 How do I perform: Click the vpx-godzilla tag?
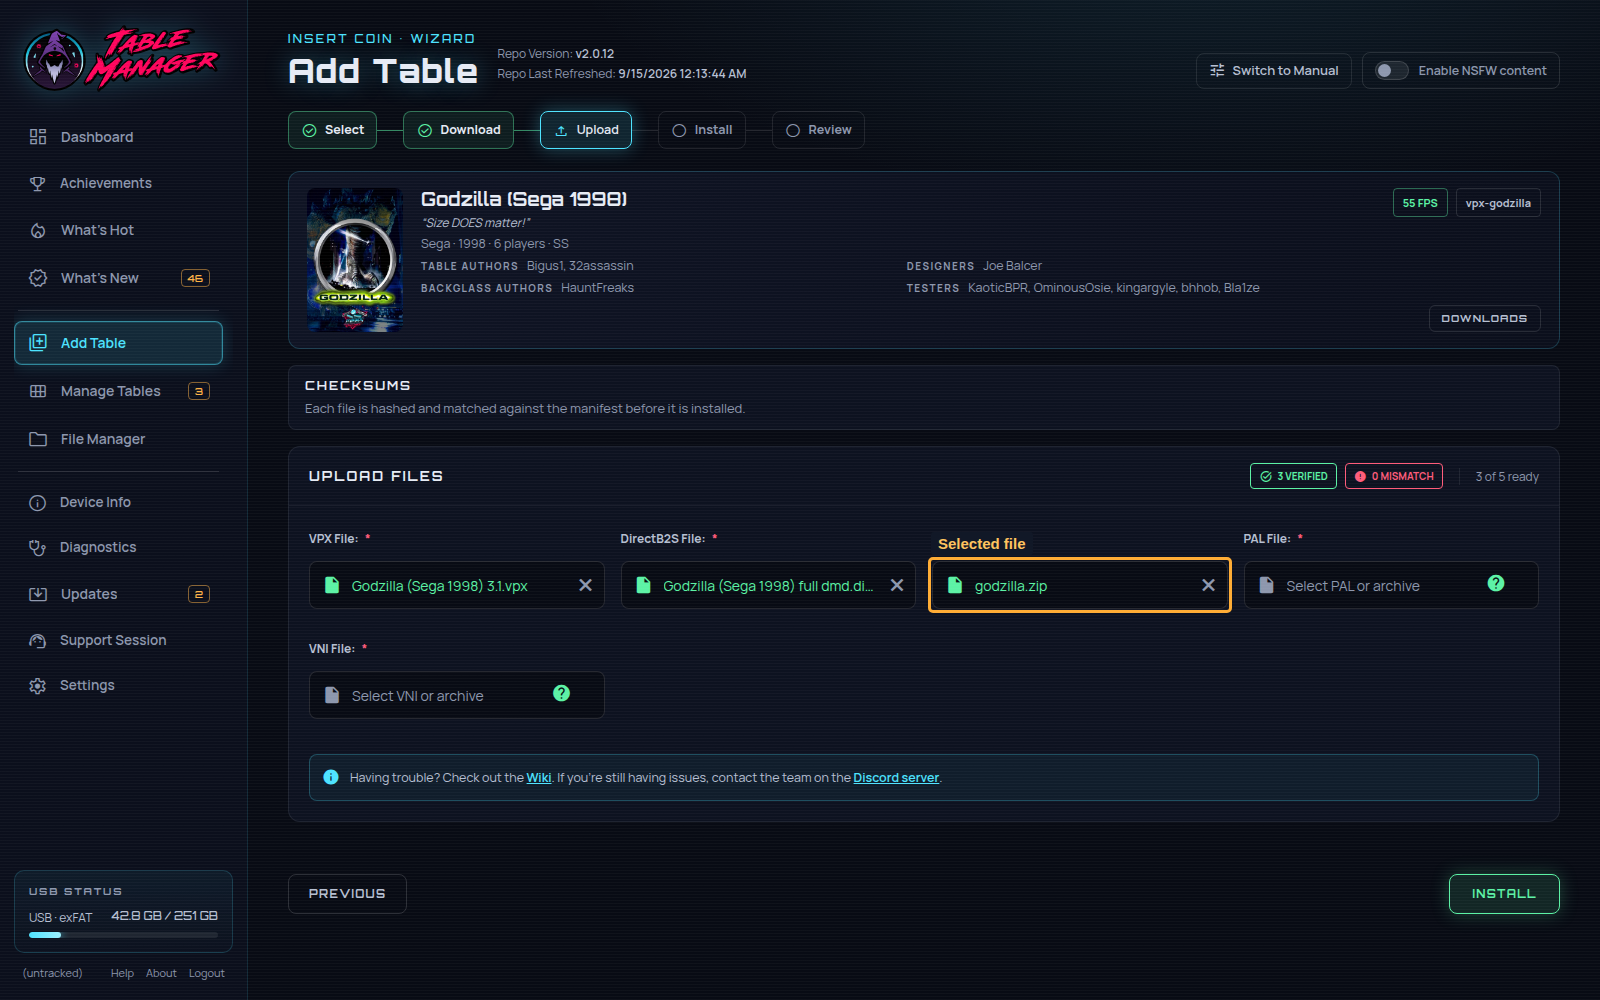[1498, 203]
